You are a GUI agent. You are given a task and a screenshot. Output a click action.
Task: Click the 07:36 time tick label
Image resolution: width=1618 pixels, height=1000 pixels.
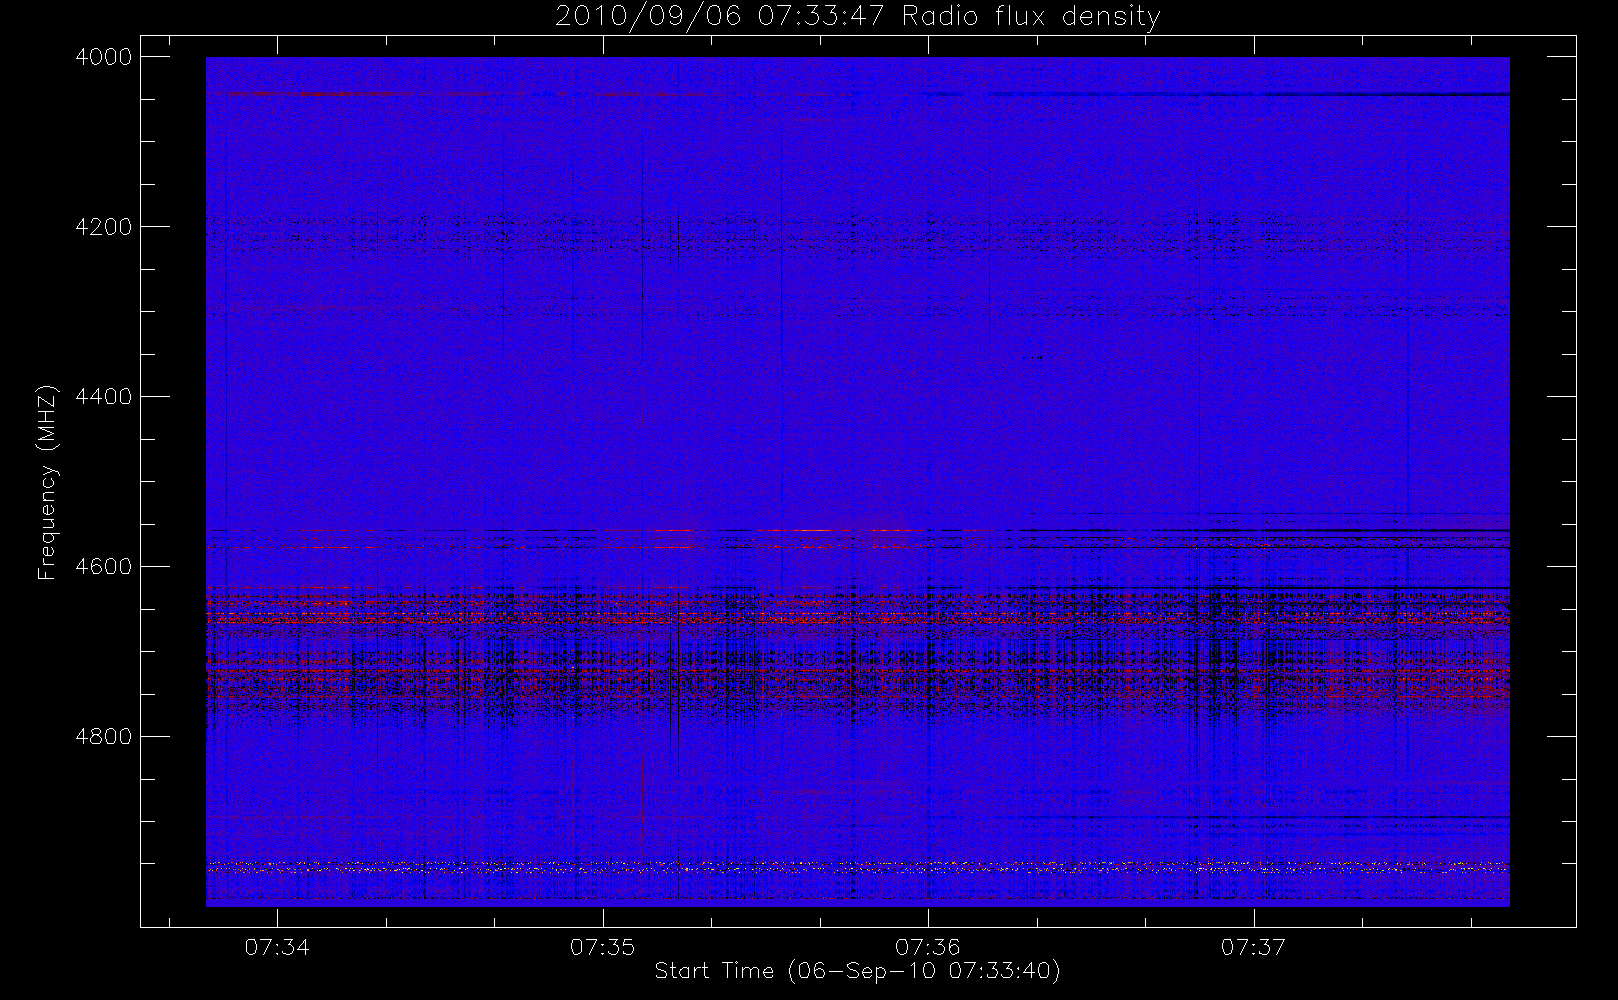[x=928, y=947]
